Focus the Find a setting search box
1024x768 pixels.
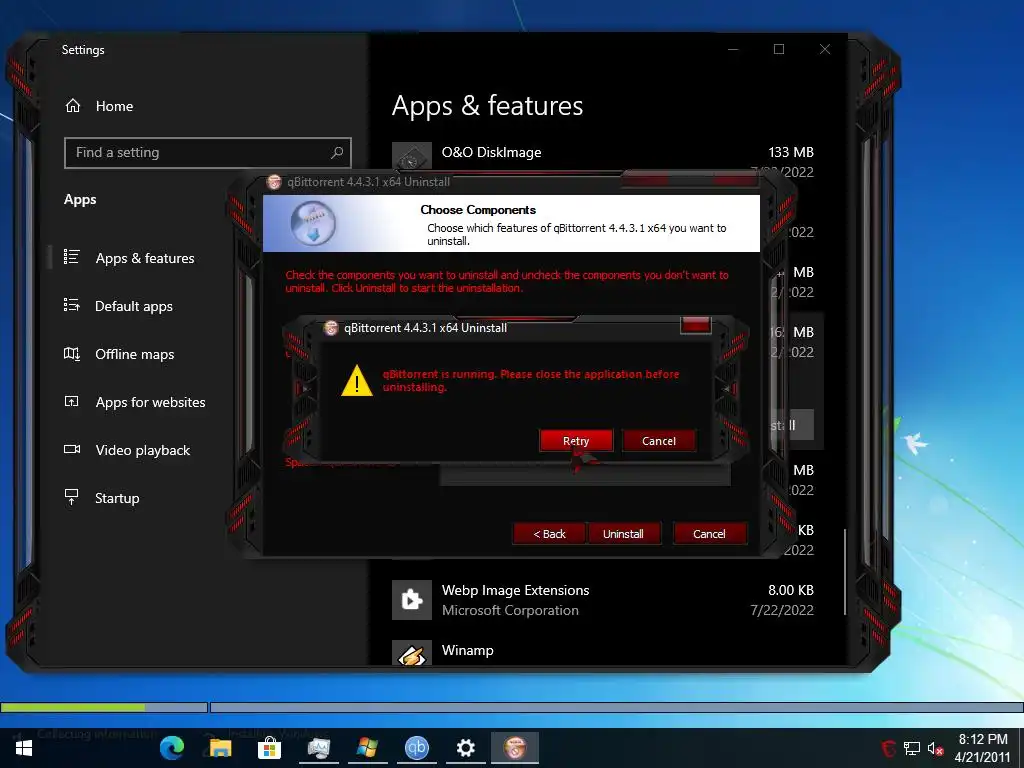[x=208, y=153]
